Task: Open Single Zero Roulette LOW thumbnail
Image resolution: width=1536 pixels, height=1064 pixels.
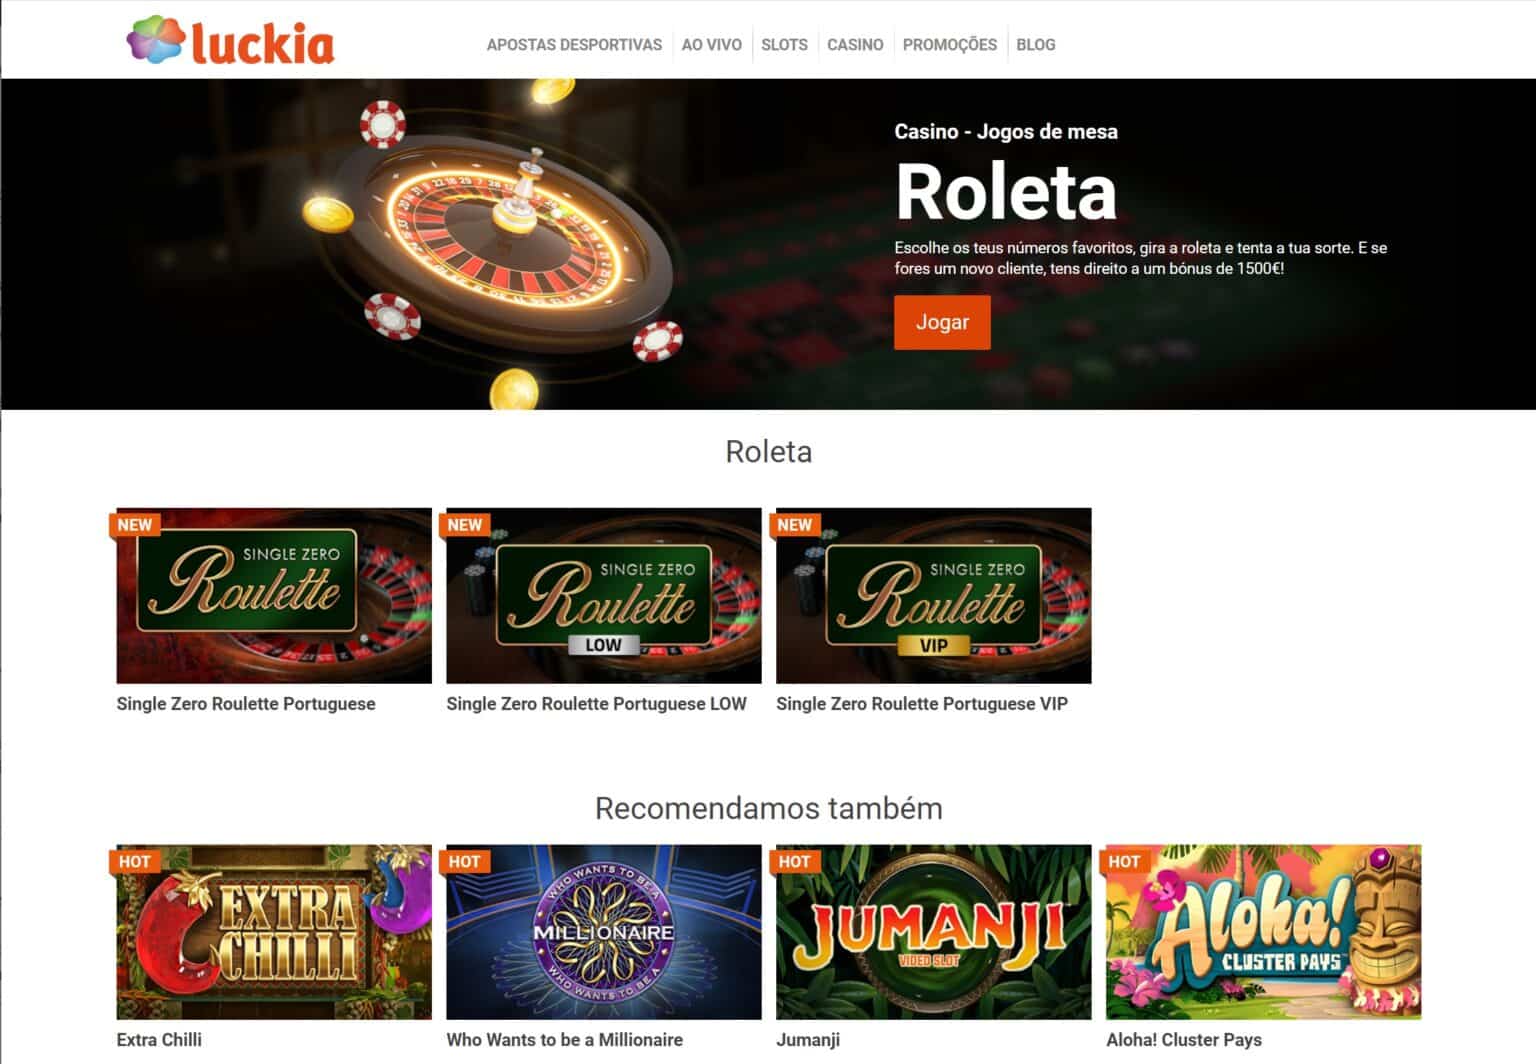Action: [x=604, y=596]
